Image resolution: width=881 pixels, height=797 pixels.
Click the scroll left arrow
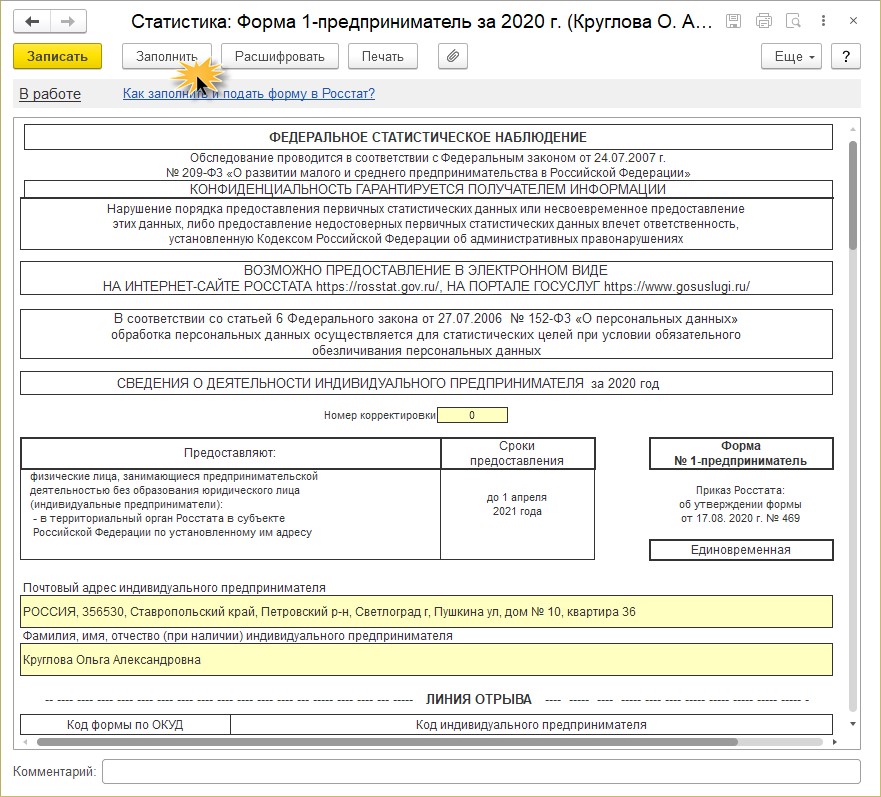coord(25,742)
